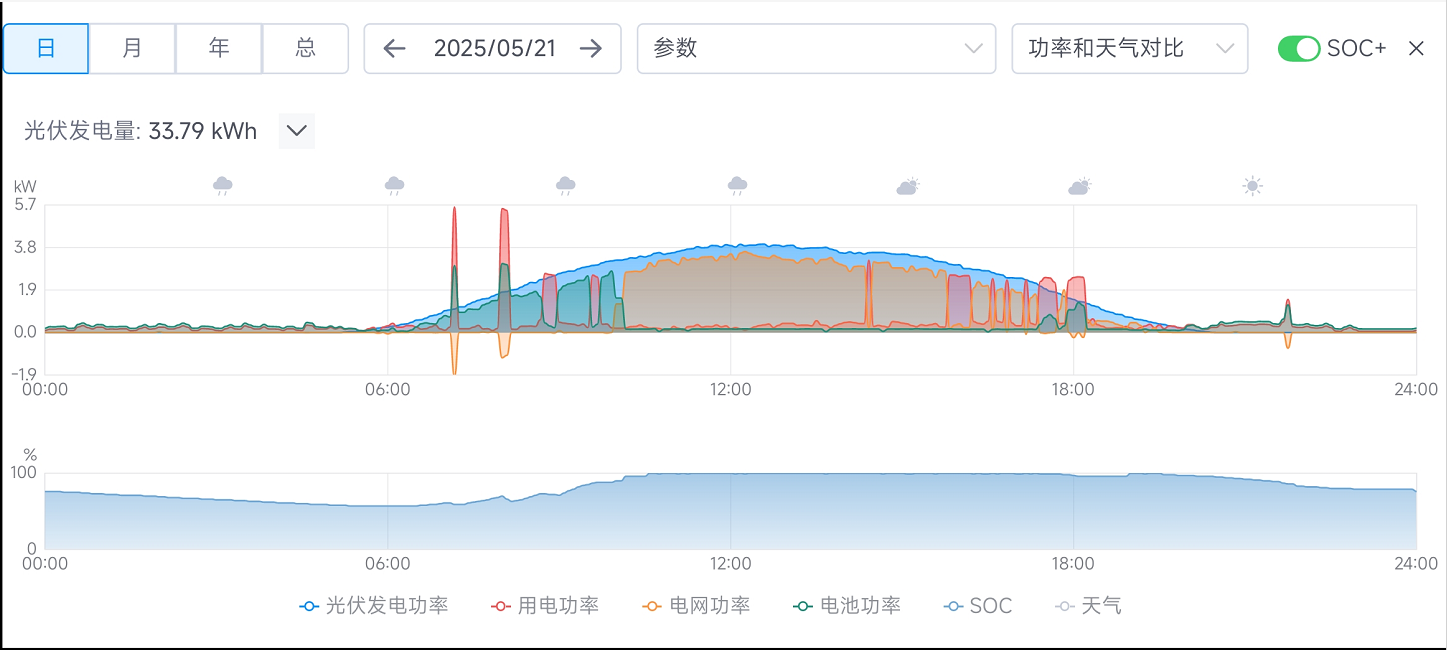The image size is (1447, 650).
Task: Expand the 光伏发电量 chevron
Action: coord(296,131)
